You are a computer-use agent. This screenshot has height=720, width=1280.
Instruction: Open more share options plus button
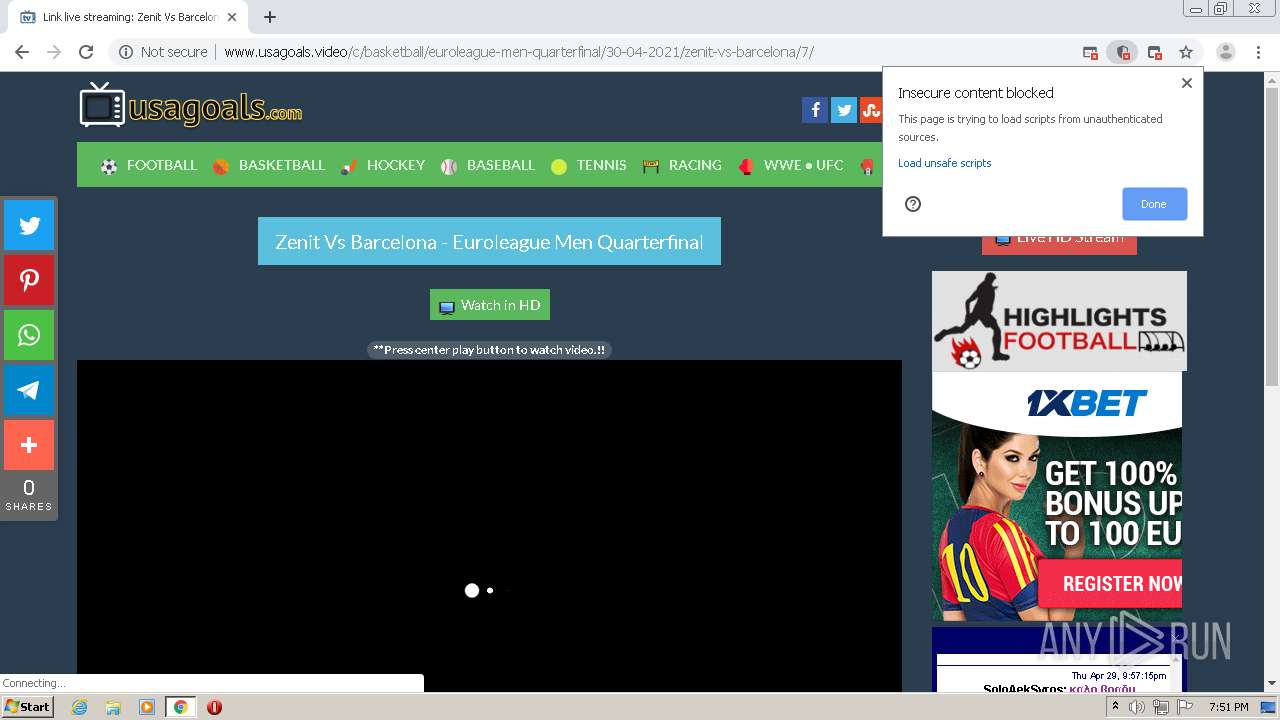pyautogui.click(x=29, y=445)
